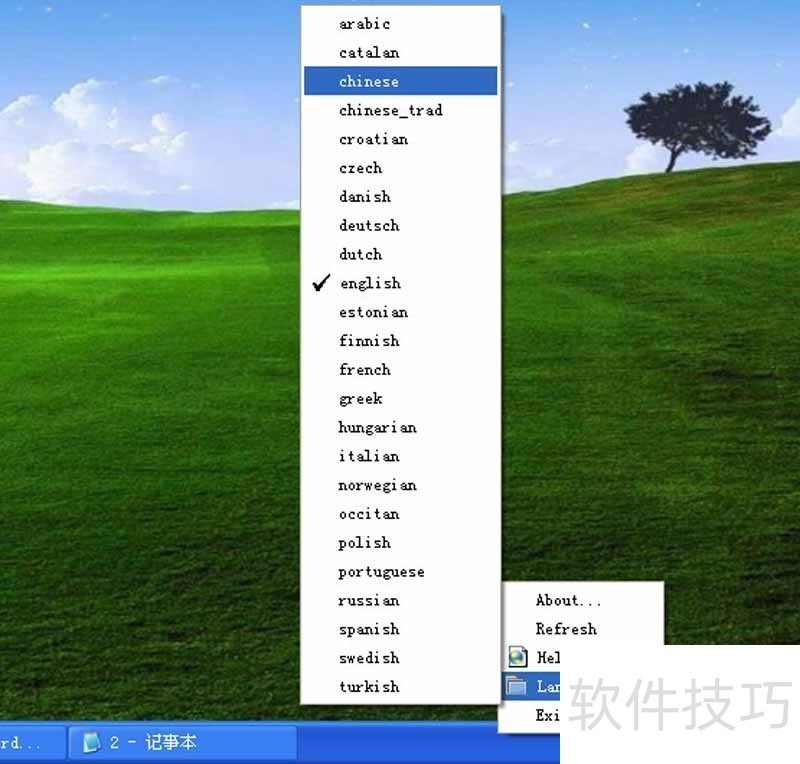
Task: Choose estonian from the language menu
Action: 401,312
